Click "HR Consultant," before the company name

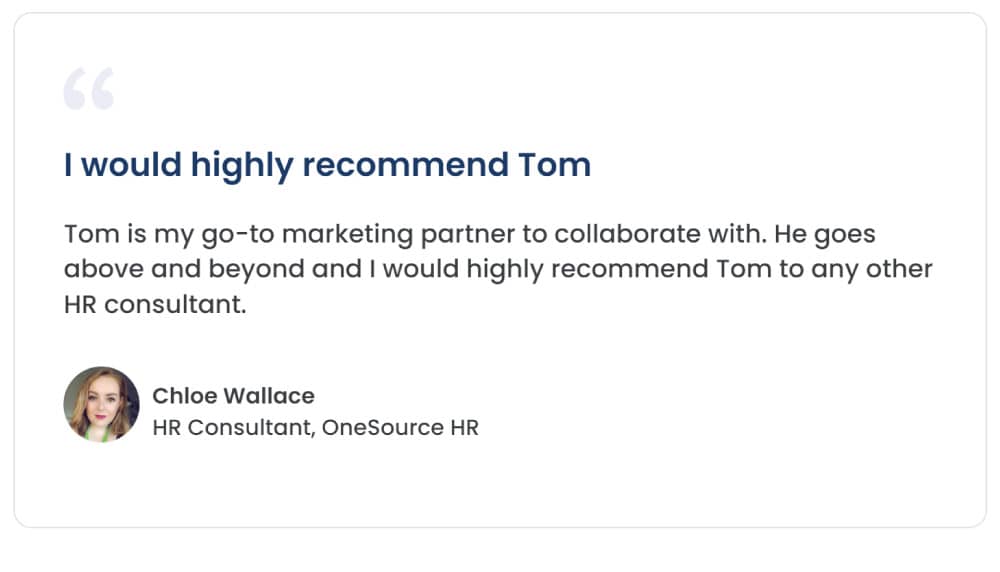point(234,427)
